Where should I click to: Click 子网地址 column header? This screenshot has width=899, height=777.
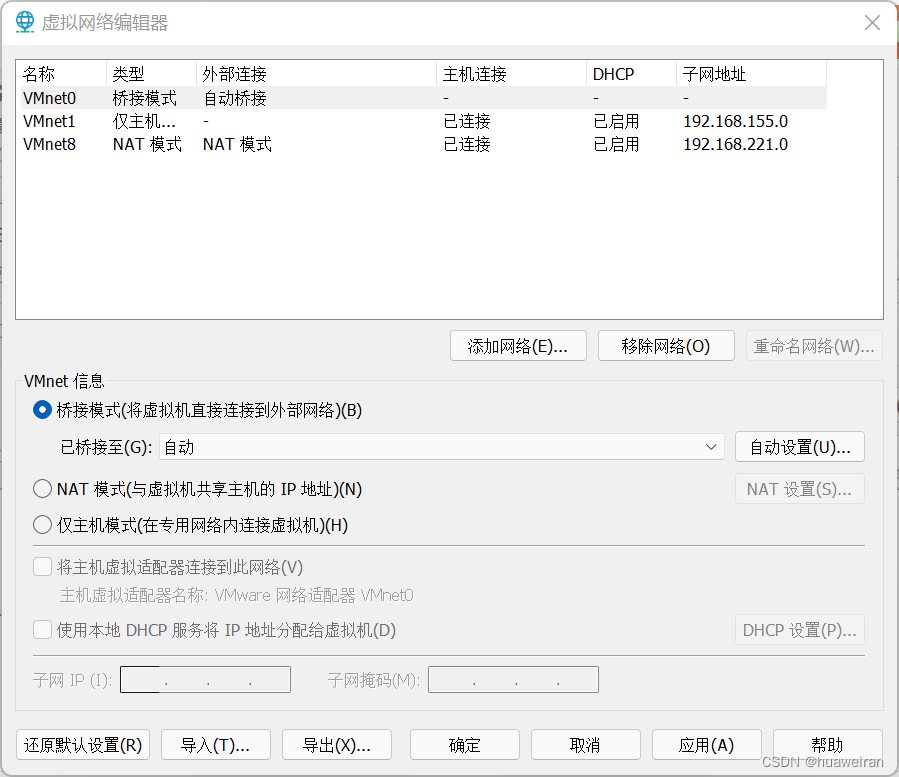(751, 74)
